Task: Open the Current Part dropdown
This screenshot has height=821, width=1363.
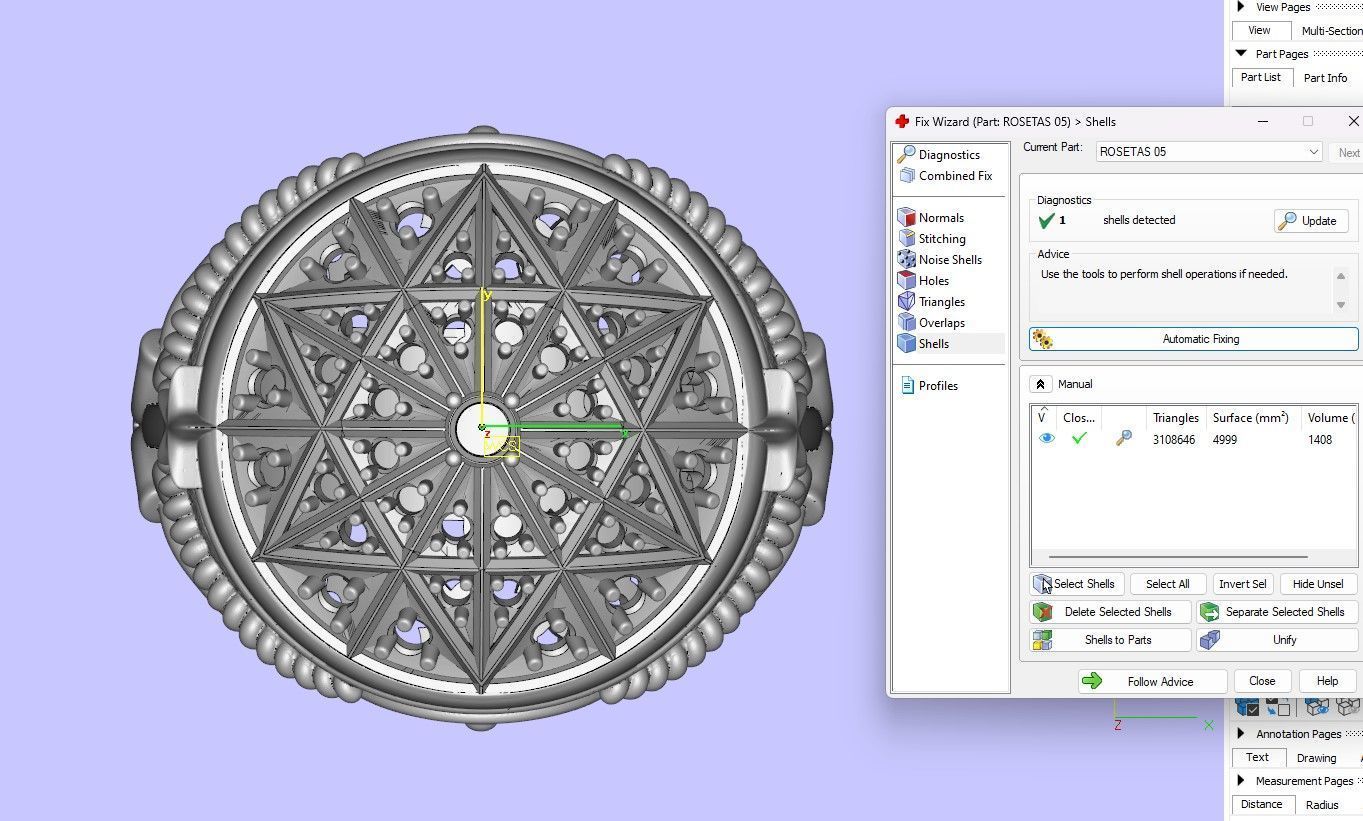Action: tap(1209, 152)
